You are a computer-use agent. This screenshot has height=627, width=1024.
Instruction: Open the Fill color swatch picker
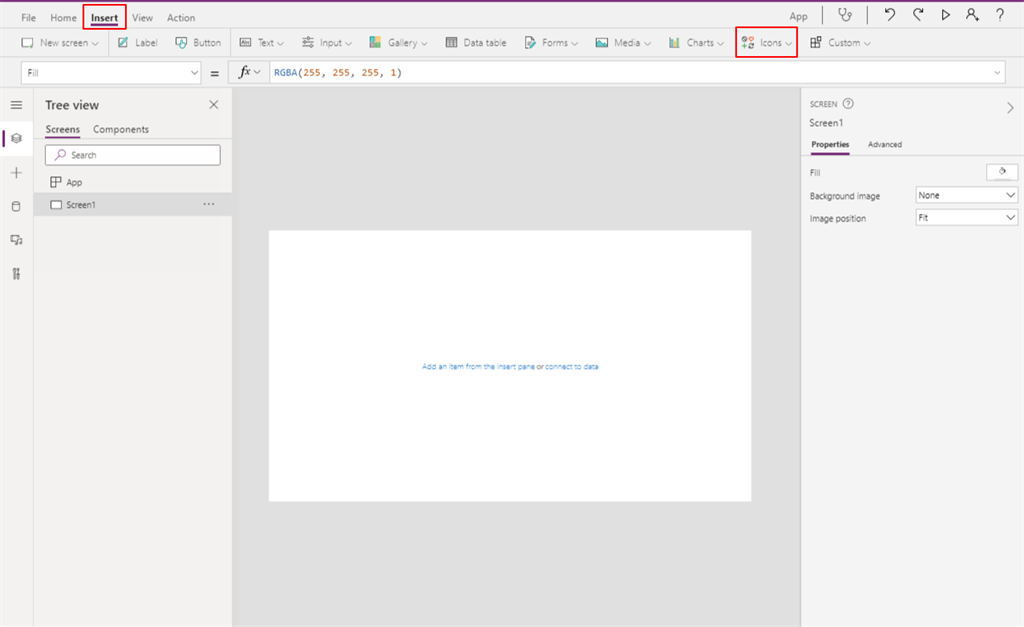1001,172
